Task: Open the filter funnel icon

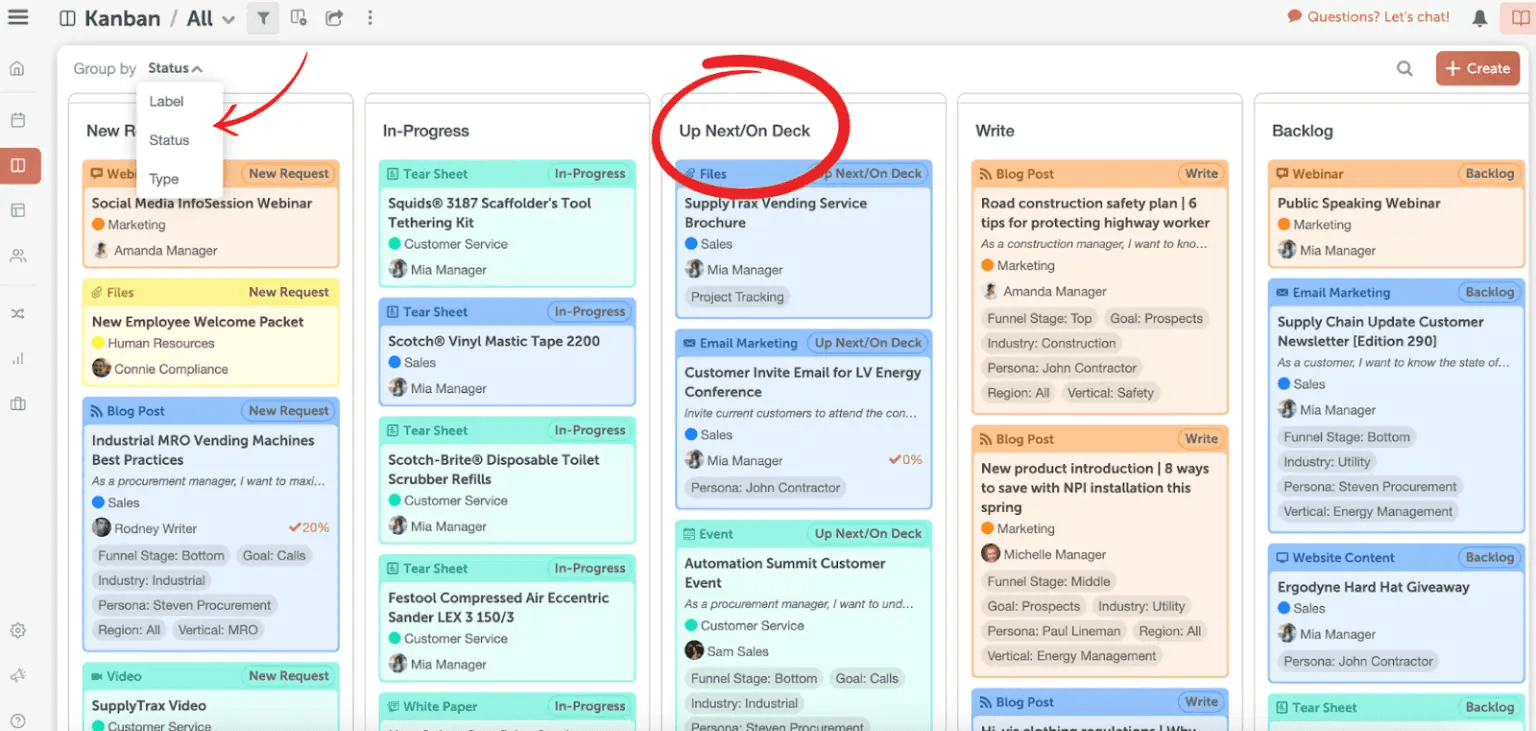Action: (x=263, y=18)
